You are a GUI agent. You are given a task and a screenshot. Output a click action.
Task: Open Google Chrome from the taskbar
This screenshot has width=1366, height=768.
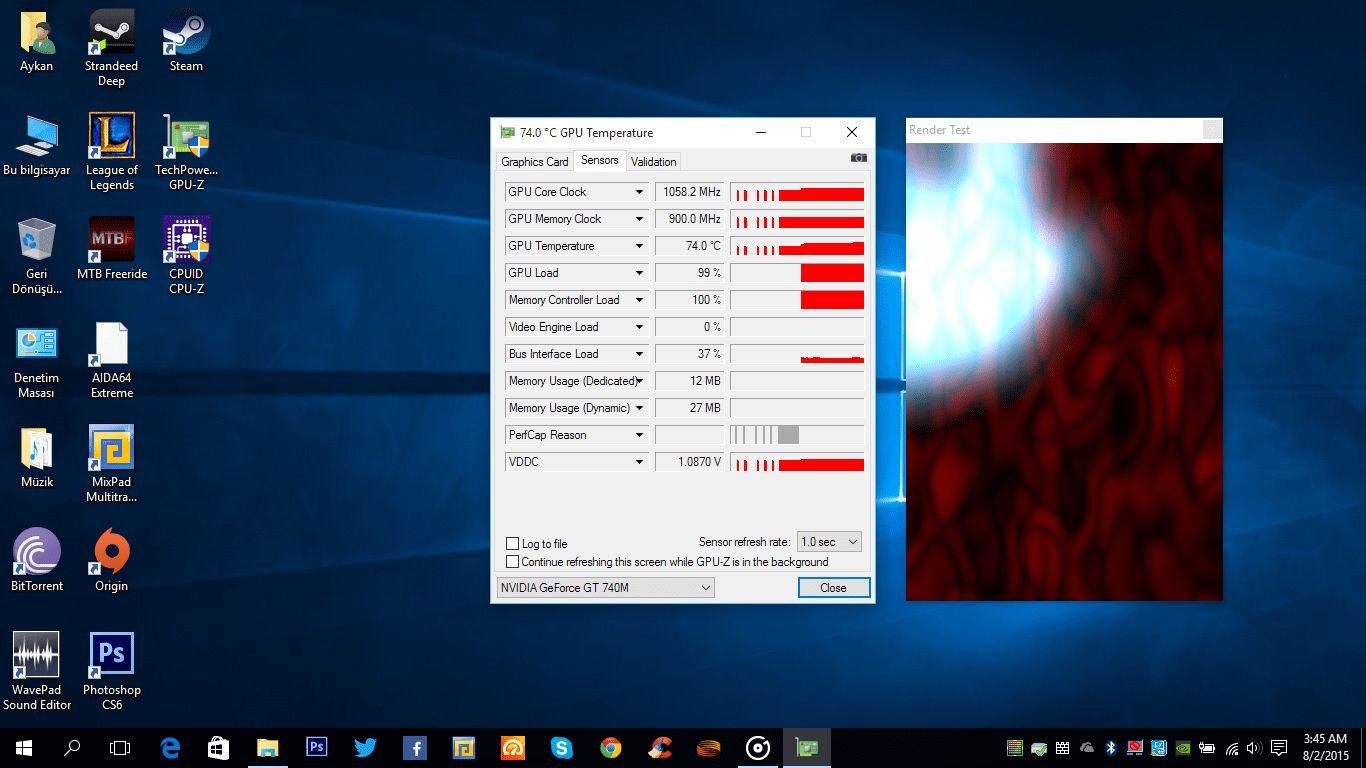pyautogui.click(x=610, y=747)
